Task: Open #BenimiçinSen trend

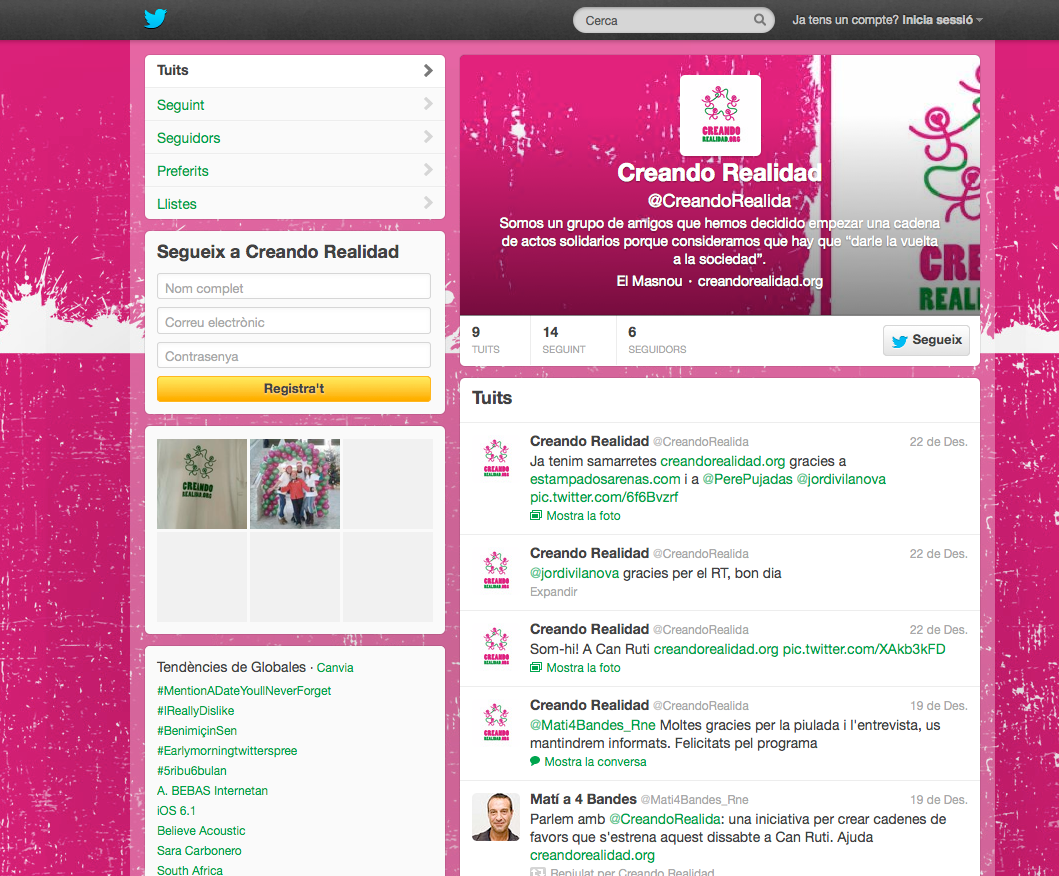Action: (x=197, y=731)
